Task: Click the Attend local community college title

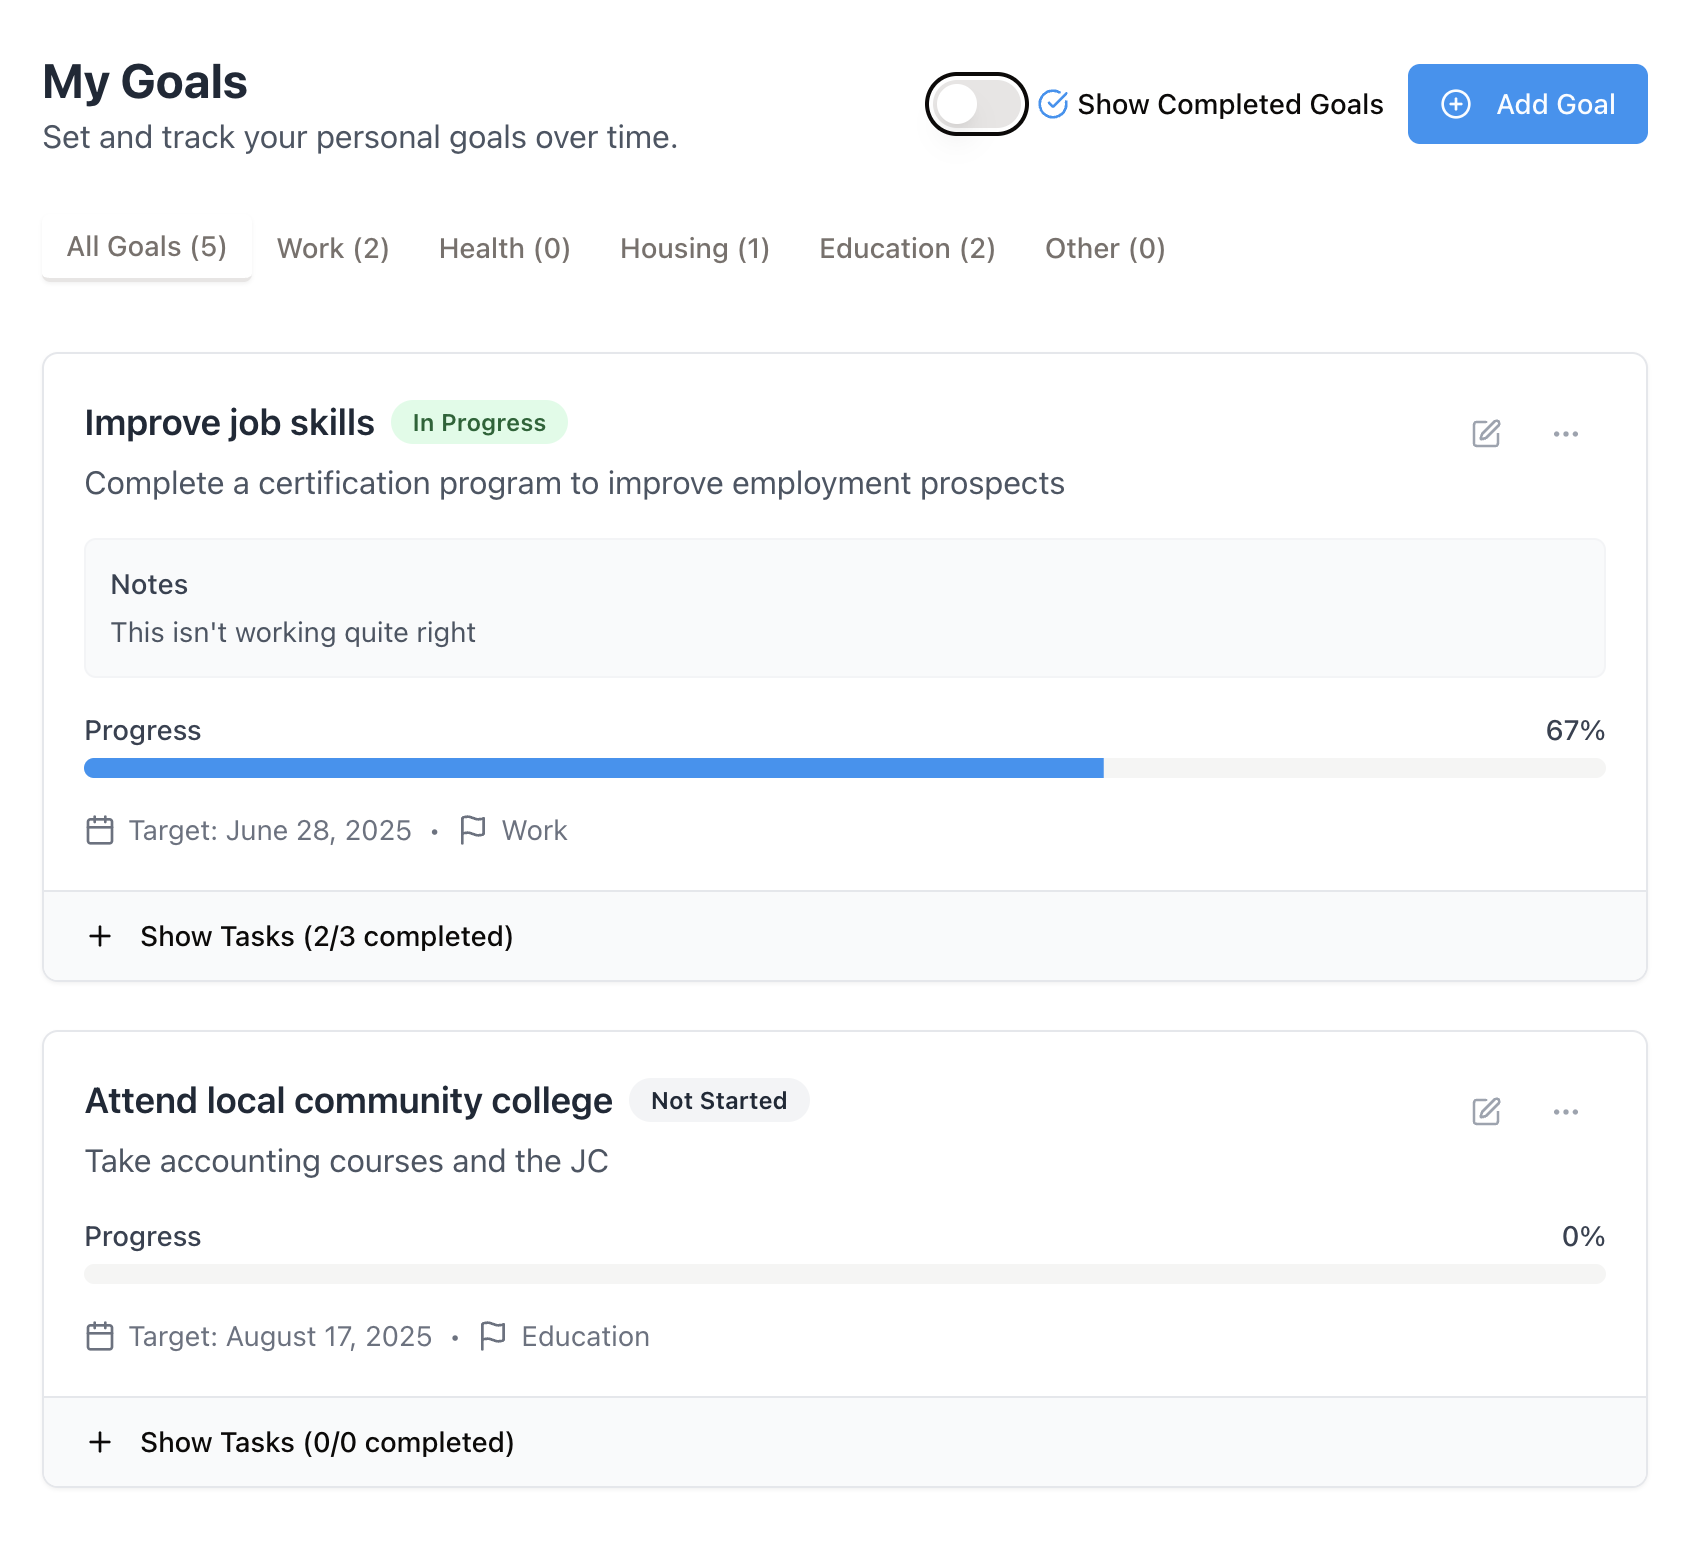Action: tap(348, 1101)
